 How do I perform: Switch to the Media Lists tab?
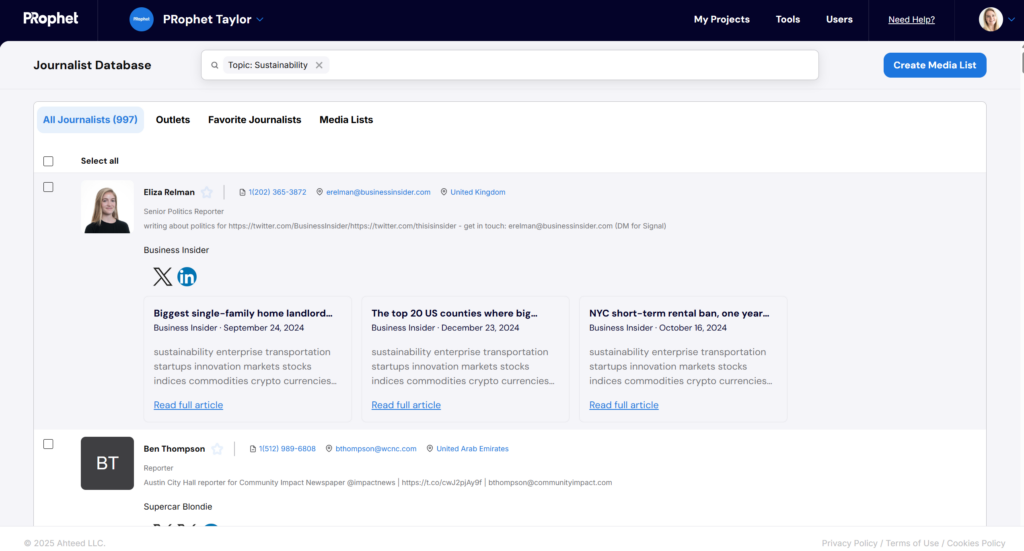tap(346, 119)
